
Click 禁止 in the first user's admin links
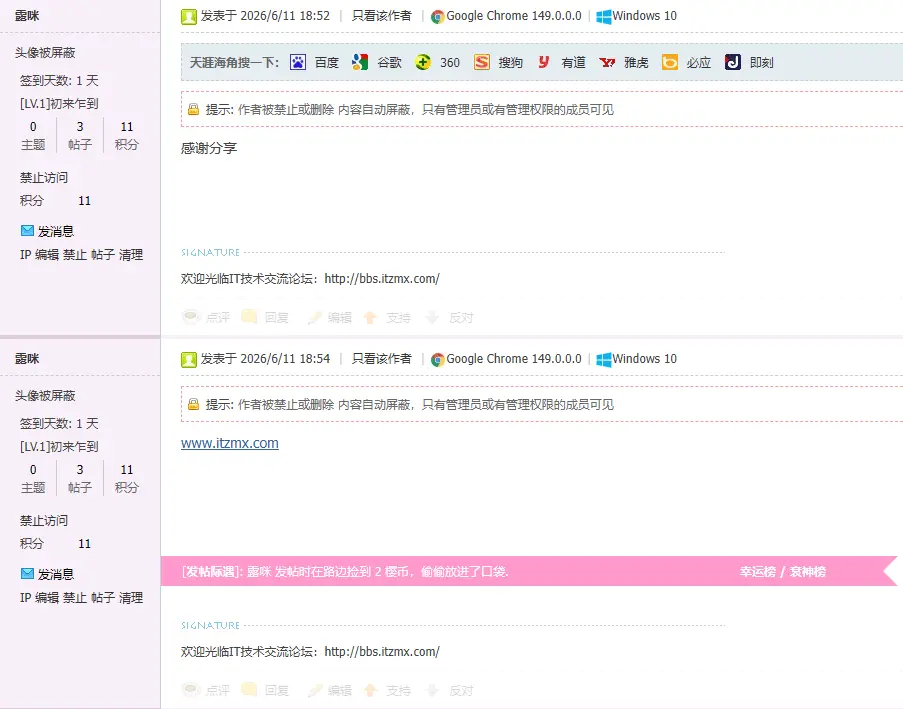tap(75, 255)
